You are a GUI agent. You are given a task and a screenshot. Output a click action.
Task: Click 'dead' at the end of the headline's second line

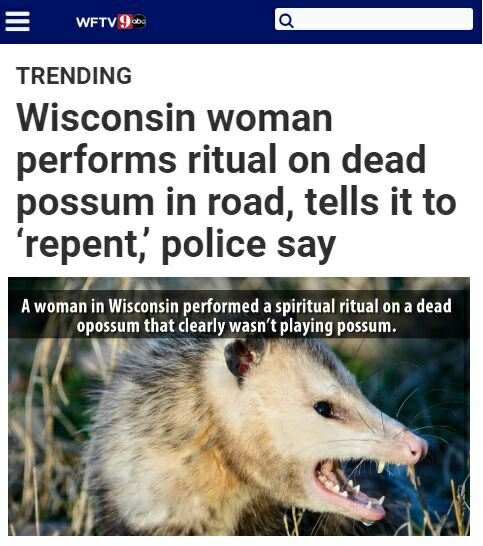pos(384,159)
